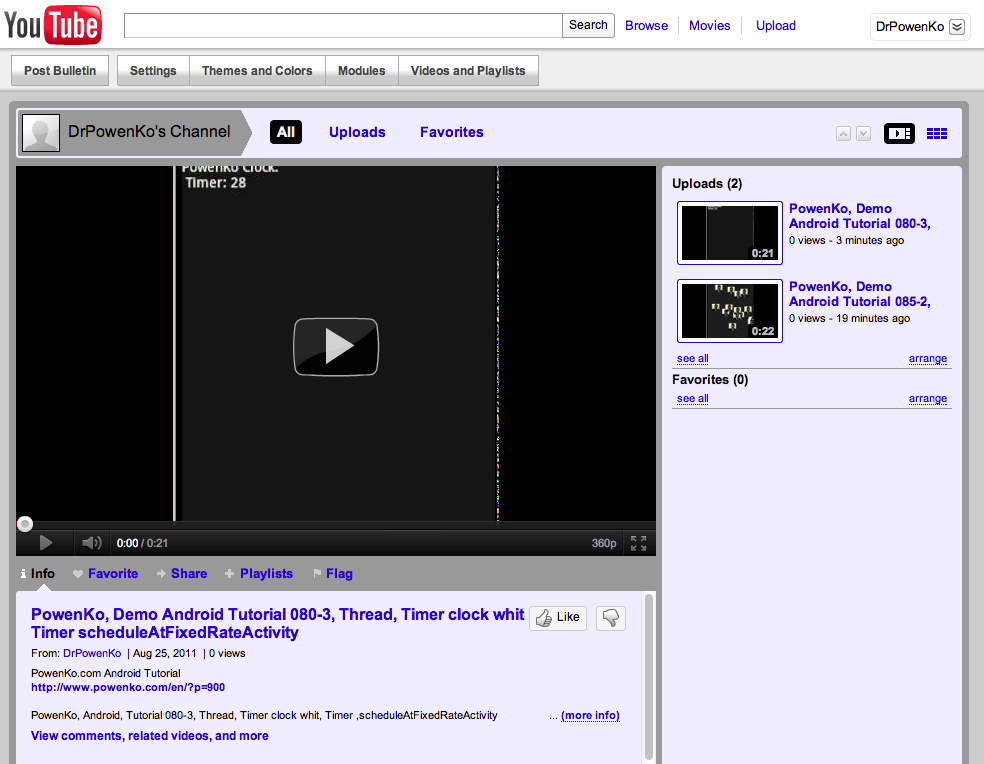Click the large play overlay on the video
The image size is (984, 764).
(x=336, y=347)
